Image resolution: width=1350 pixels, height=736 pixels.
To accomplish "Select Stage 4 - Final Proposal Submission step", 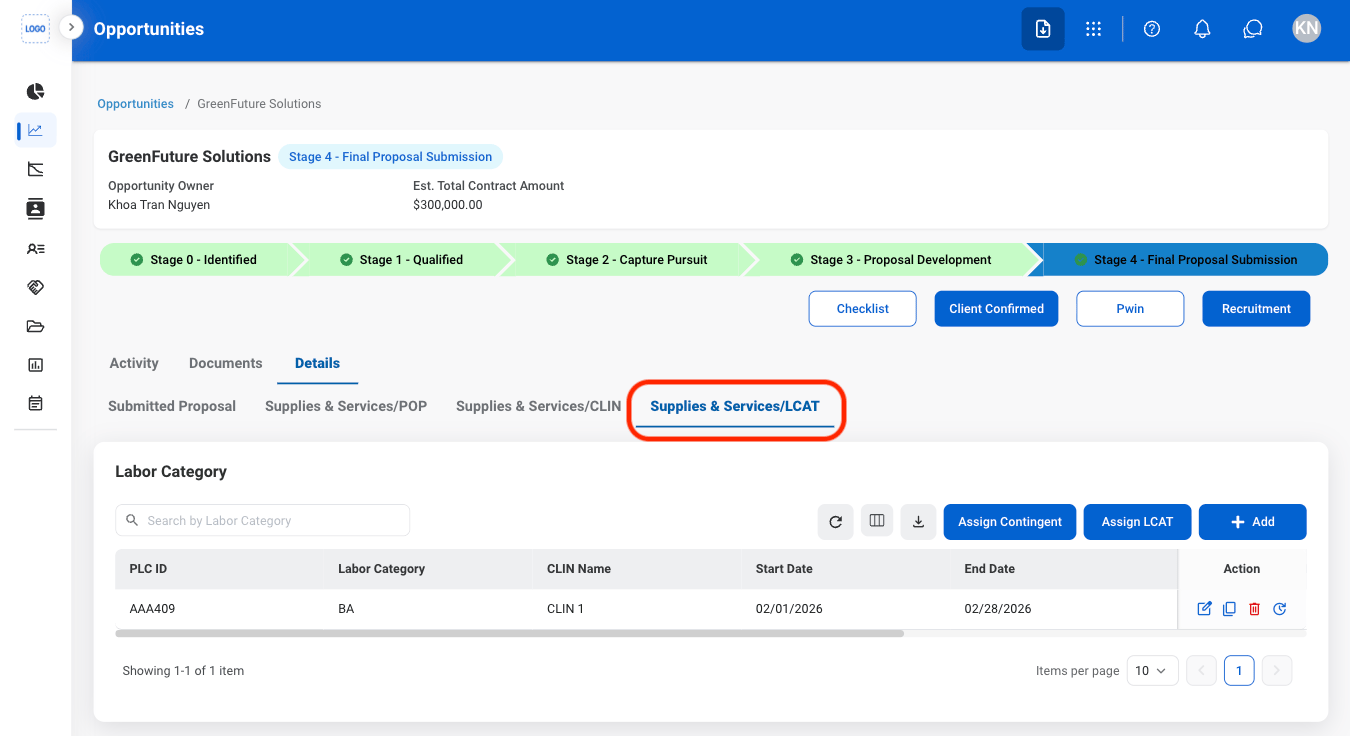I will click(x=1185, y=260).
